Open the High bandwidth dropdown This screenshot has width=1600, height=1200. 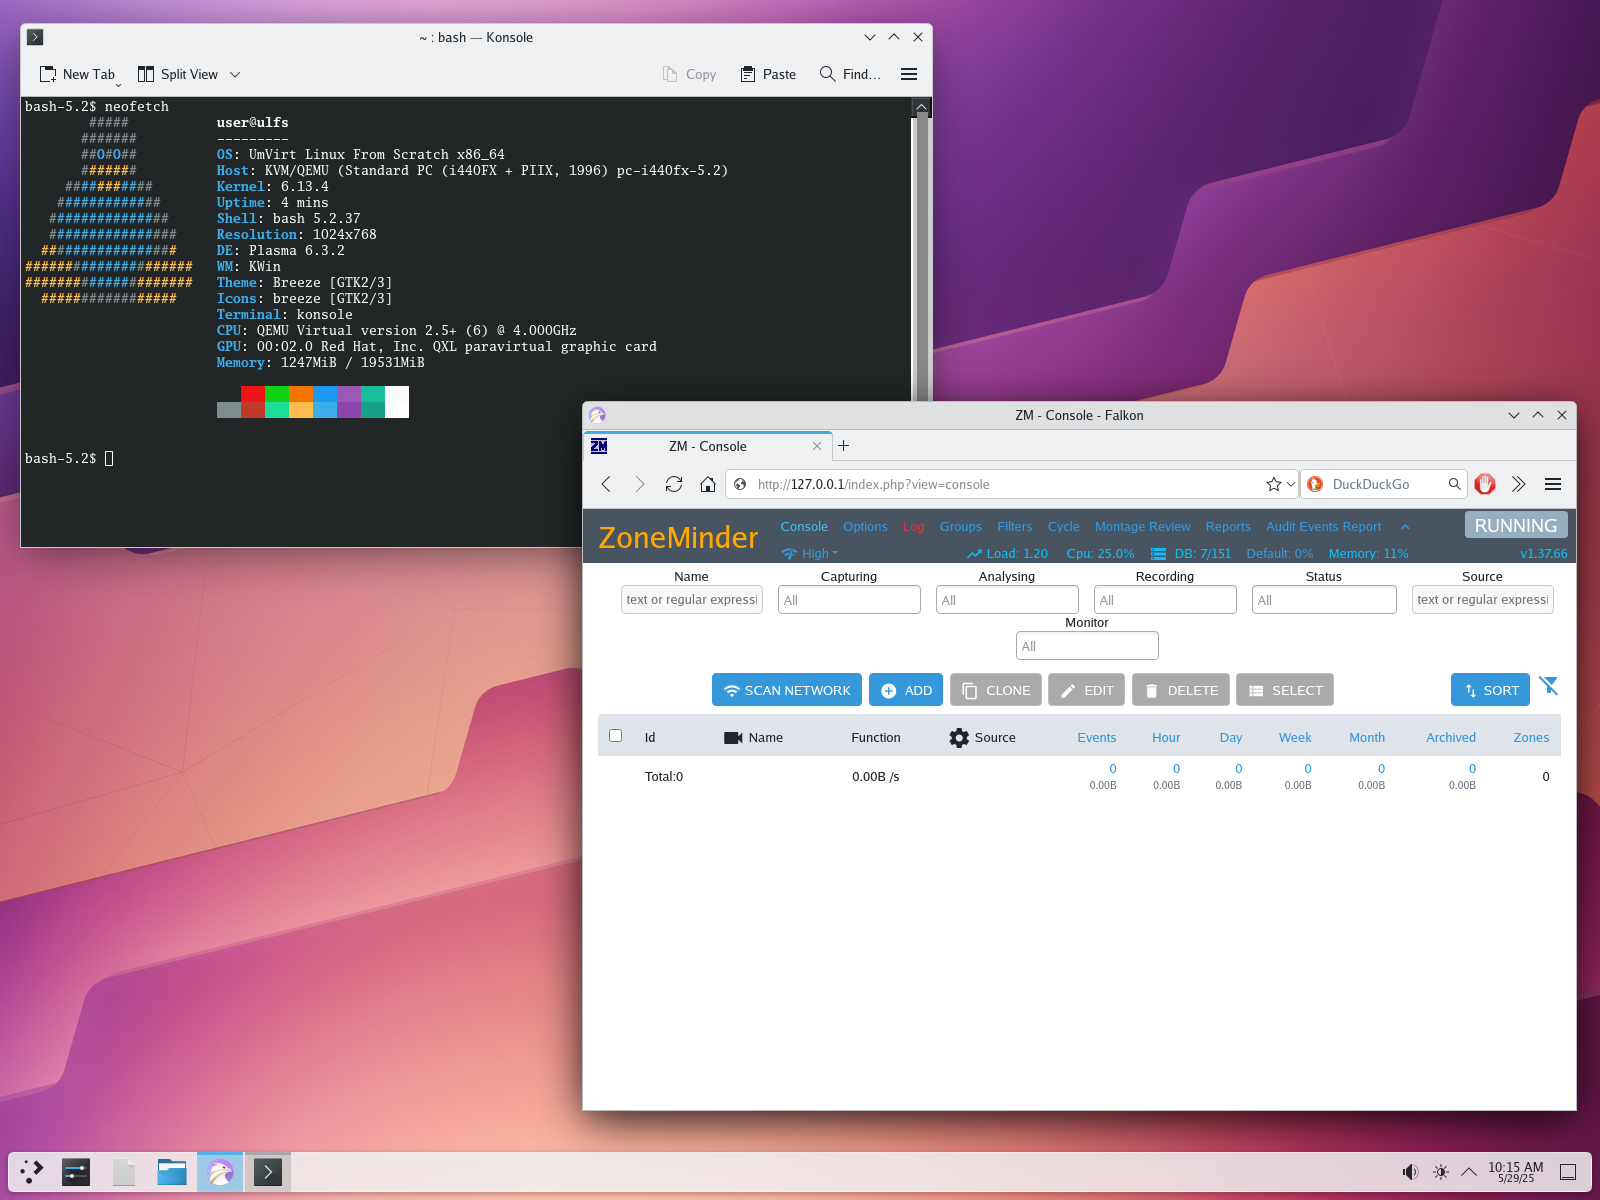810,553
